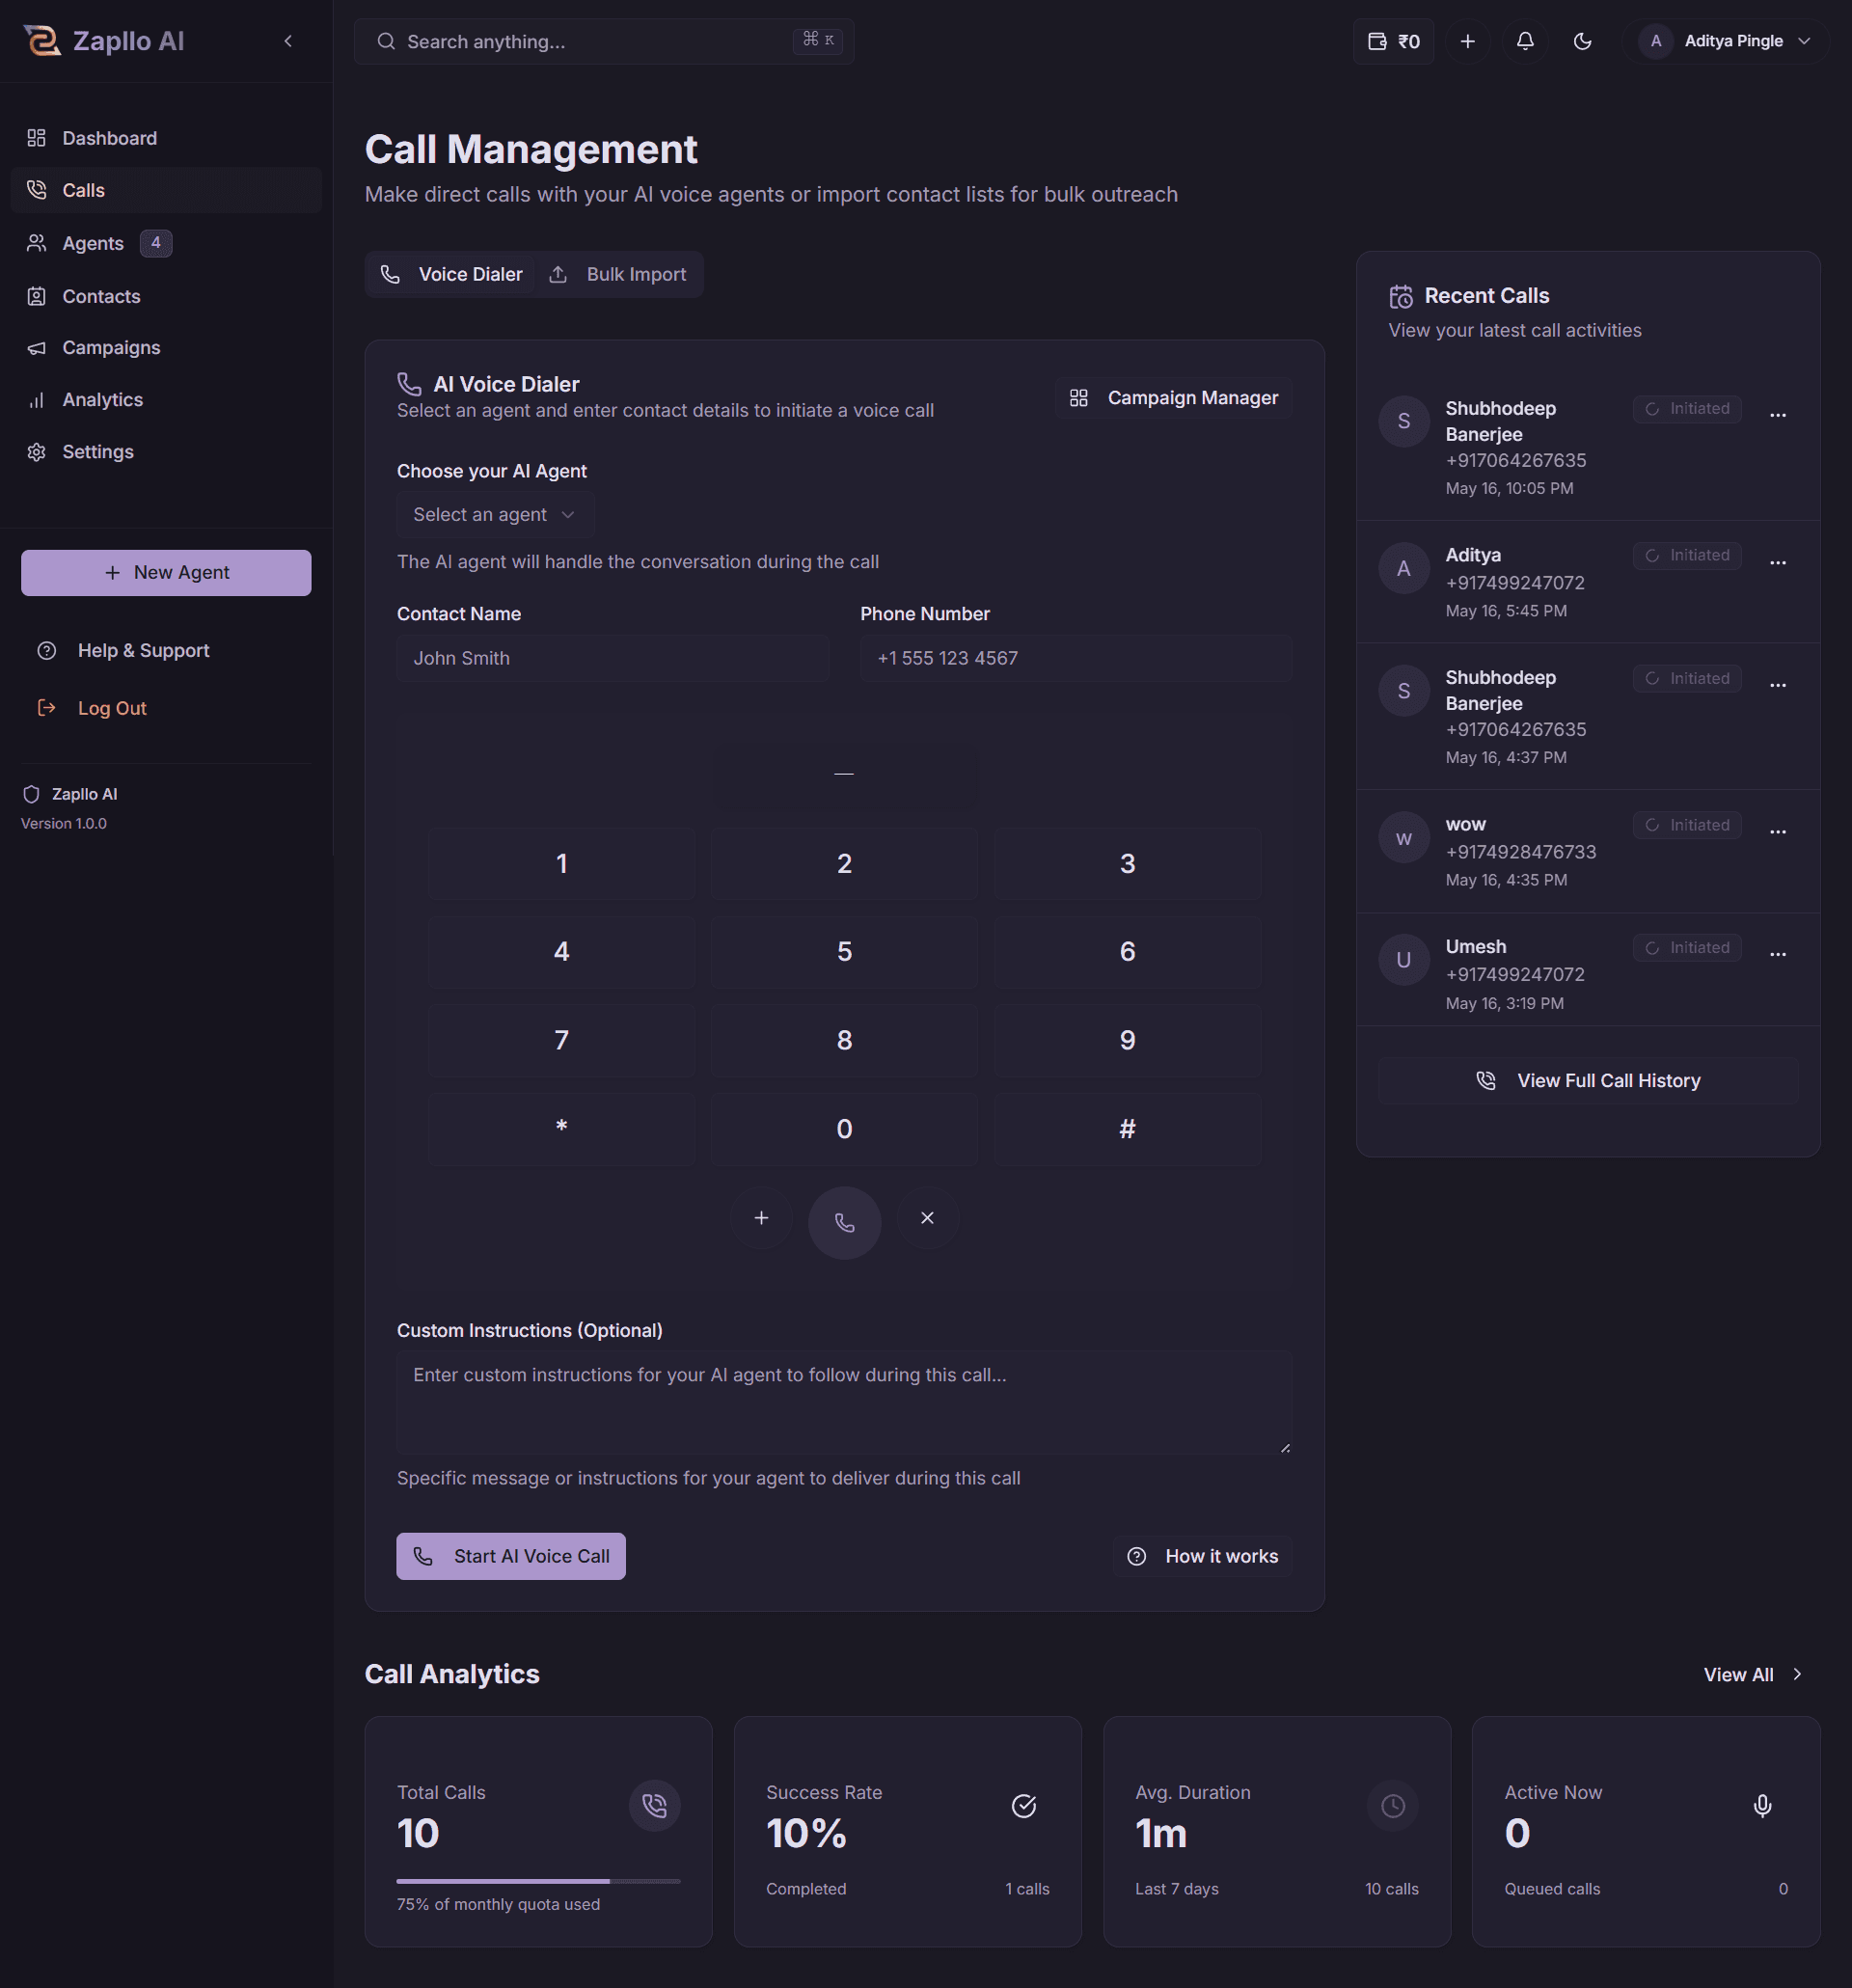Click the Start AI Voice Call button

[510, 1555]
